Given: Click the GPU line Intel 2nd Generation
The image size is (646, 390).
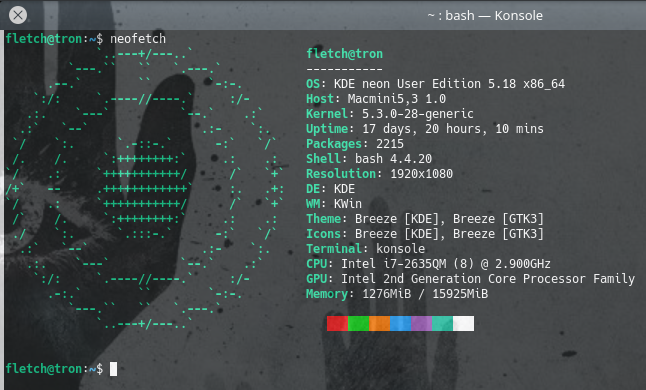Looking at the screenshot, I should pos(470,279).
